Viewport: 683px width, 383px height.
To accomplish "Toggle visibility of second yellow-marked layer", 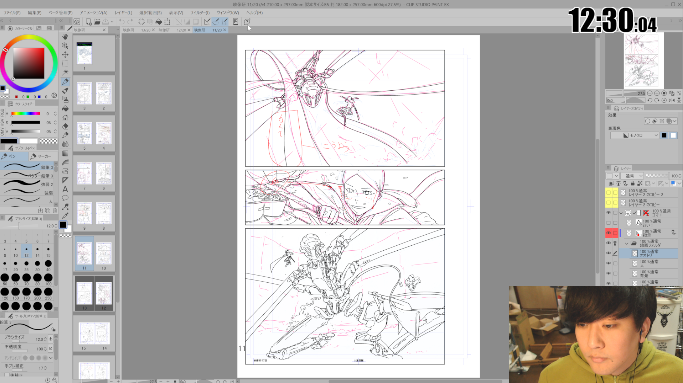I will [609, 203].
